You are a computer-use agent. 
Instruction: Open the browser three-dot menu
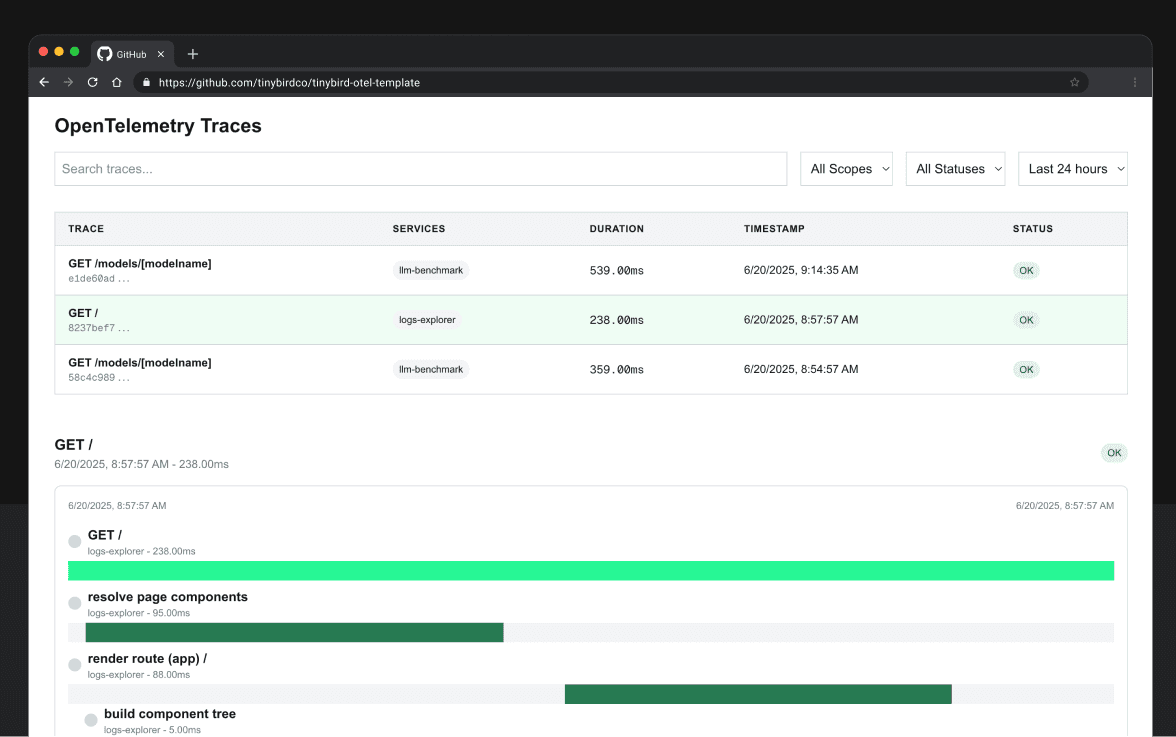tap(1135, 82)
